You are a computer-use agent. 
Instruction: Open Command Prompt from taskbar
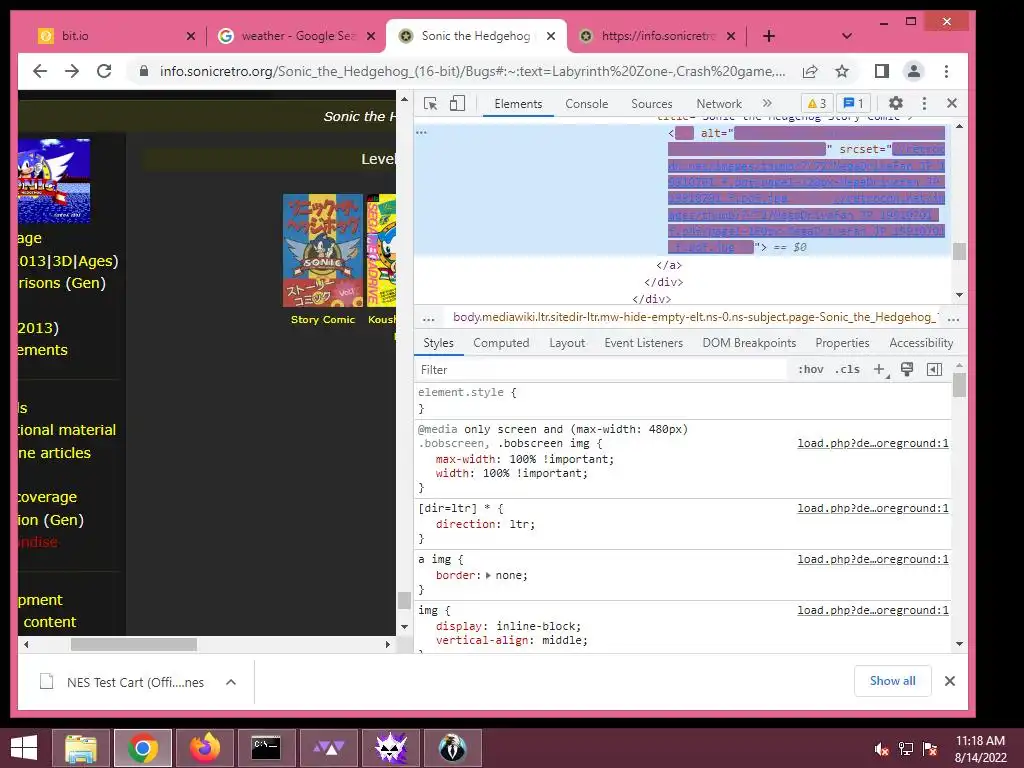point(266,748)
